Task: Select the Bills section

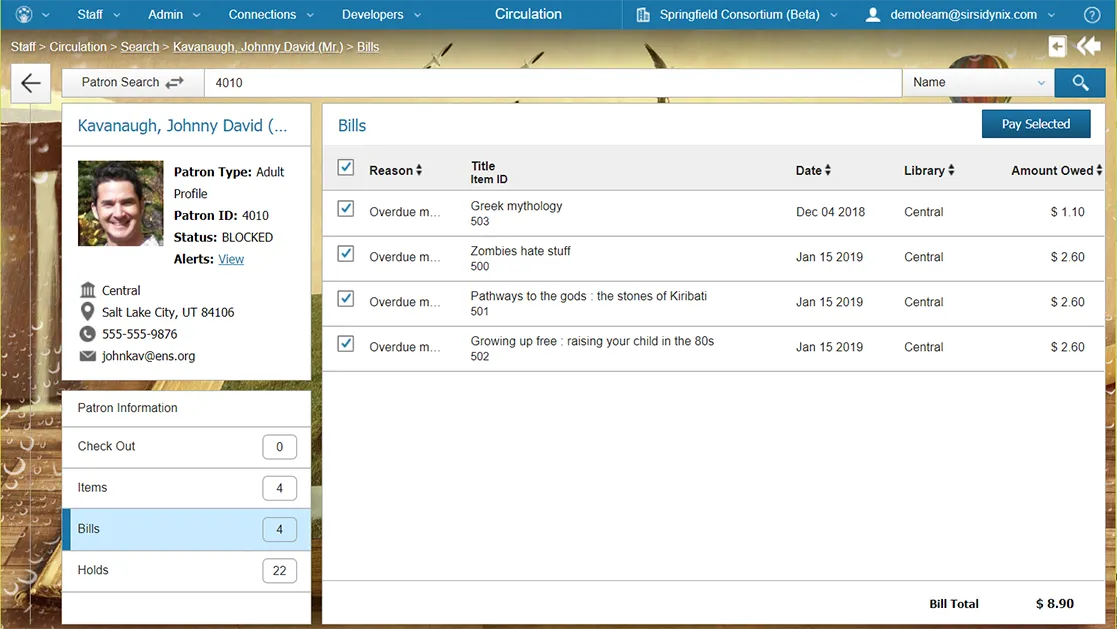Action: point(186,529)
